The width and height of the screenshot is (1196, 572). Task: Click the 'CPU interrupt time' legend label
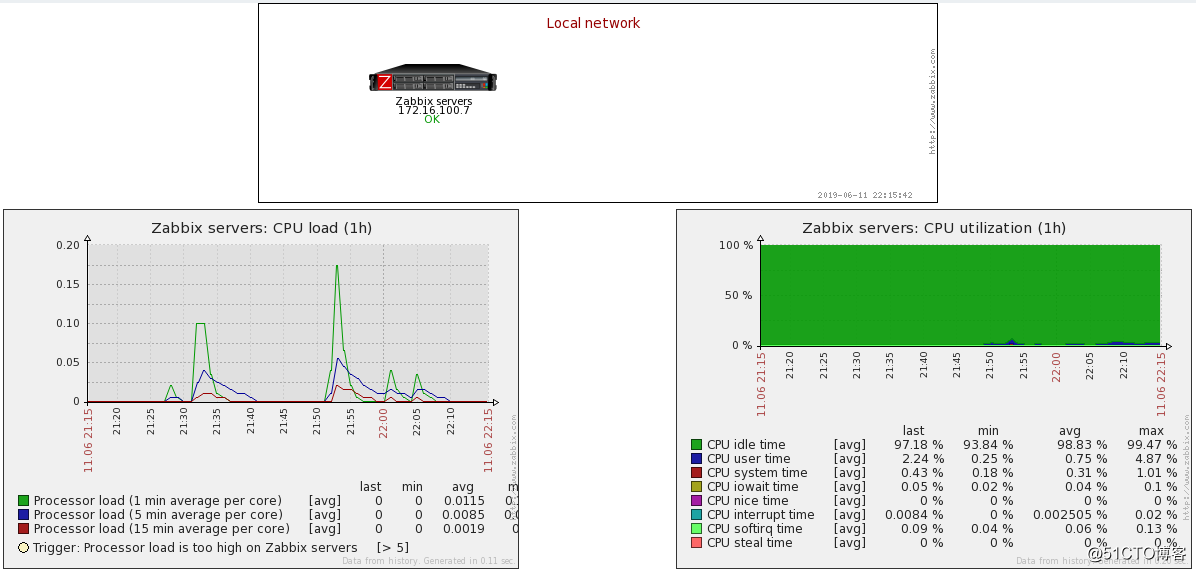(760, 515)
